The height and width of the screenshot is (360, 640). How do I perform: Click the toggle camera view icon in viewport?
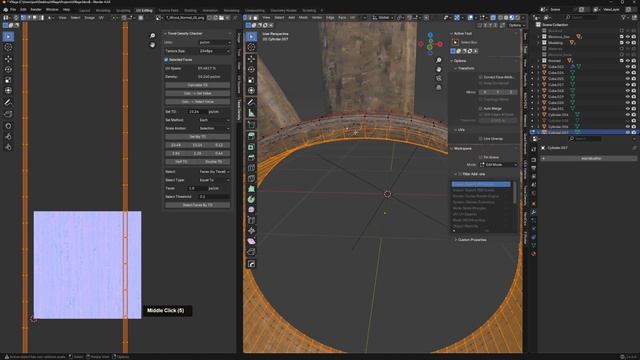[x=439, y=78]
